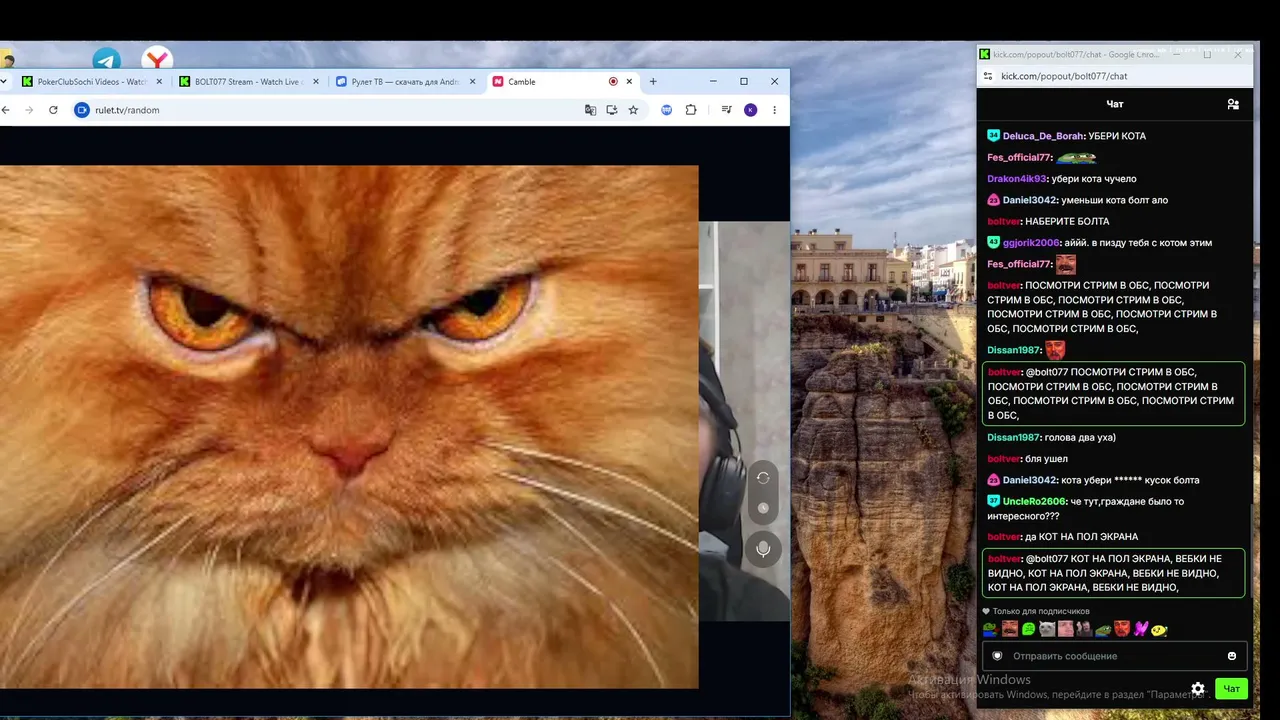Open the Yandex Browser desktop shortcut
Screen dimensions: 1280x720
[x=156, y=59]
